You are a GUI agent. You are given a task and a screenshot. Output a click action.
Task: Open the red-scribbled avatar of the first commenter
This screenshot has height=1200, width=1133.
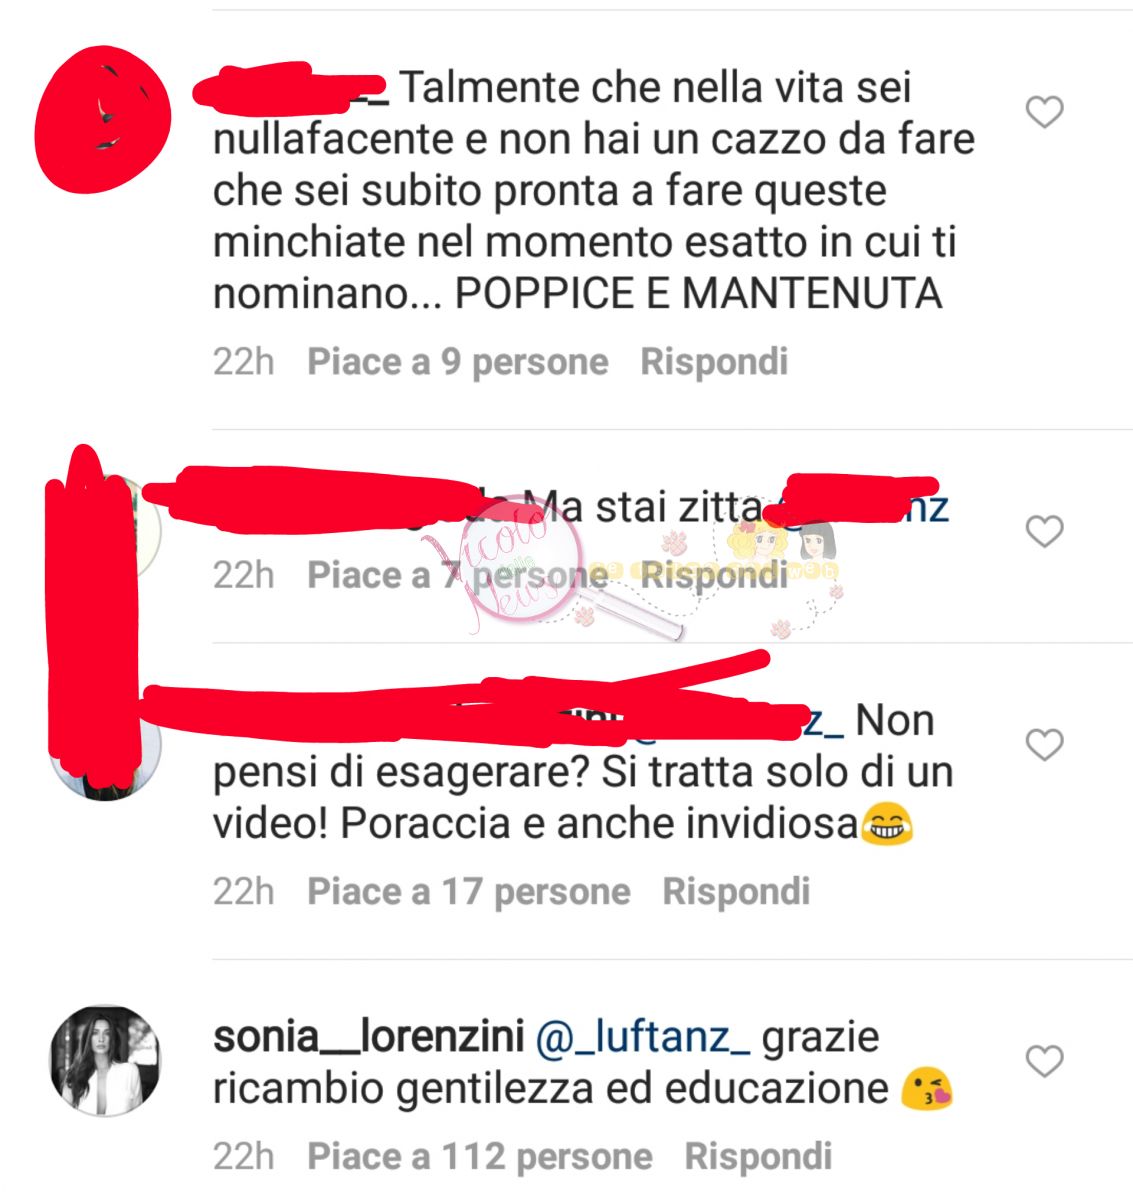(x=103, y=118)
